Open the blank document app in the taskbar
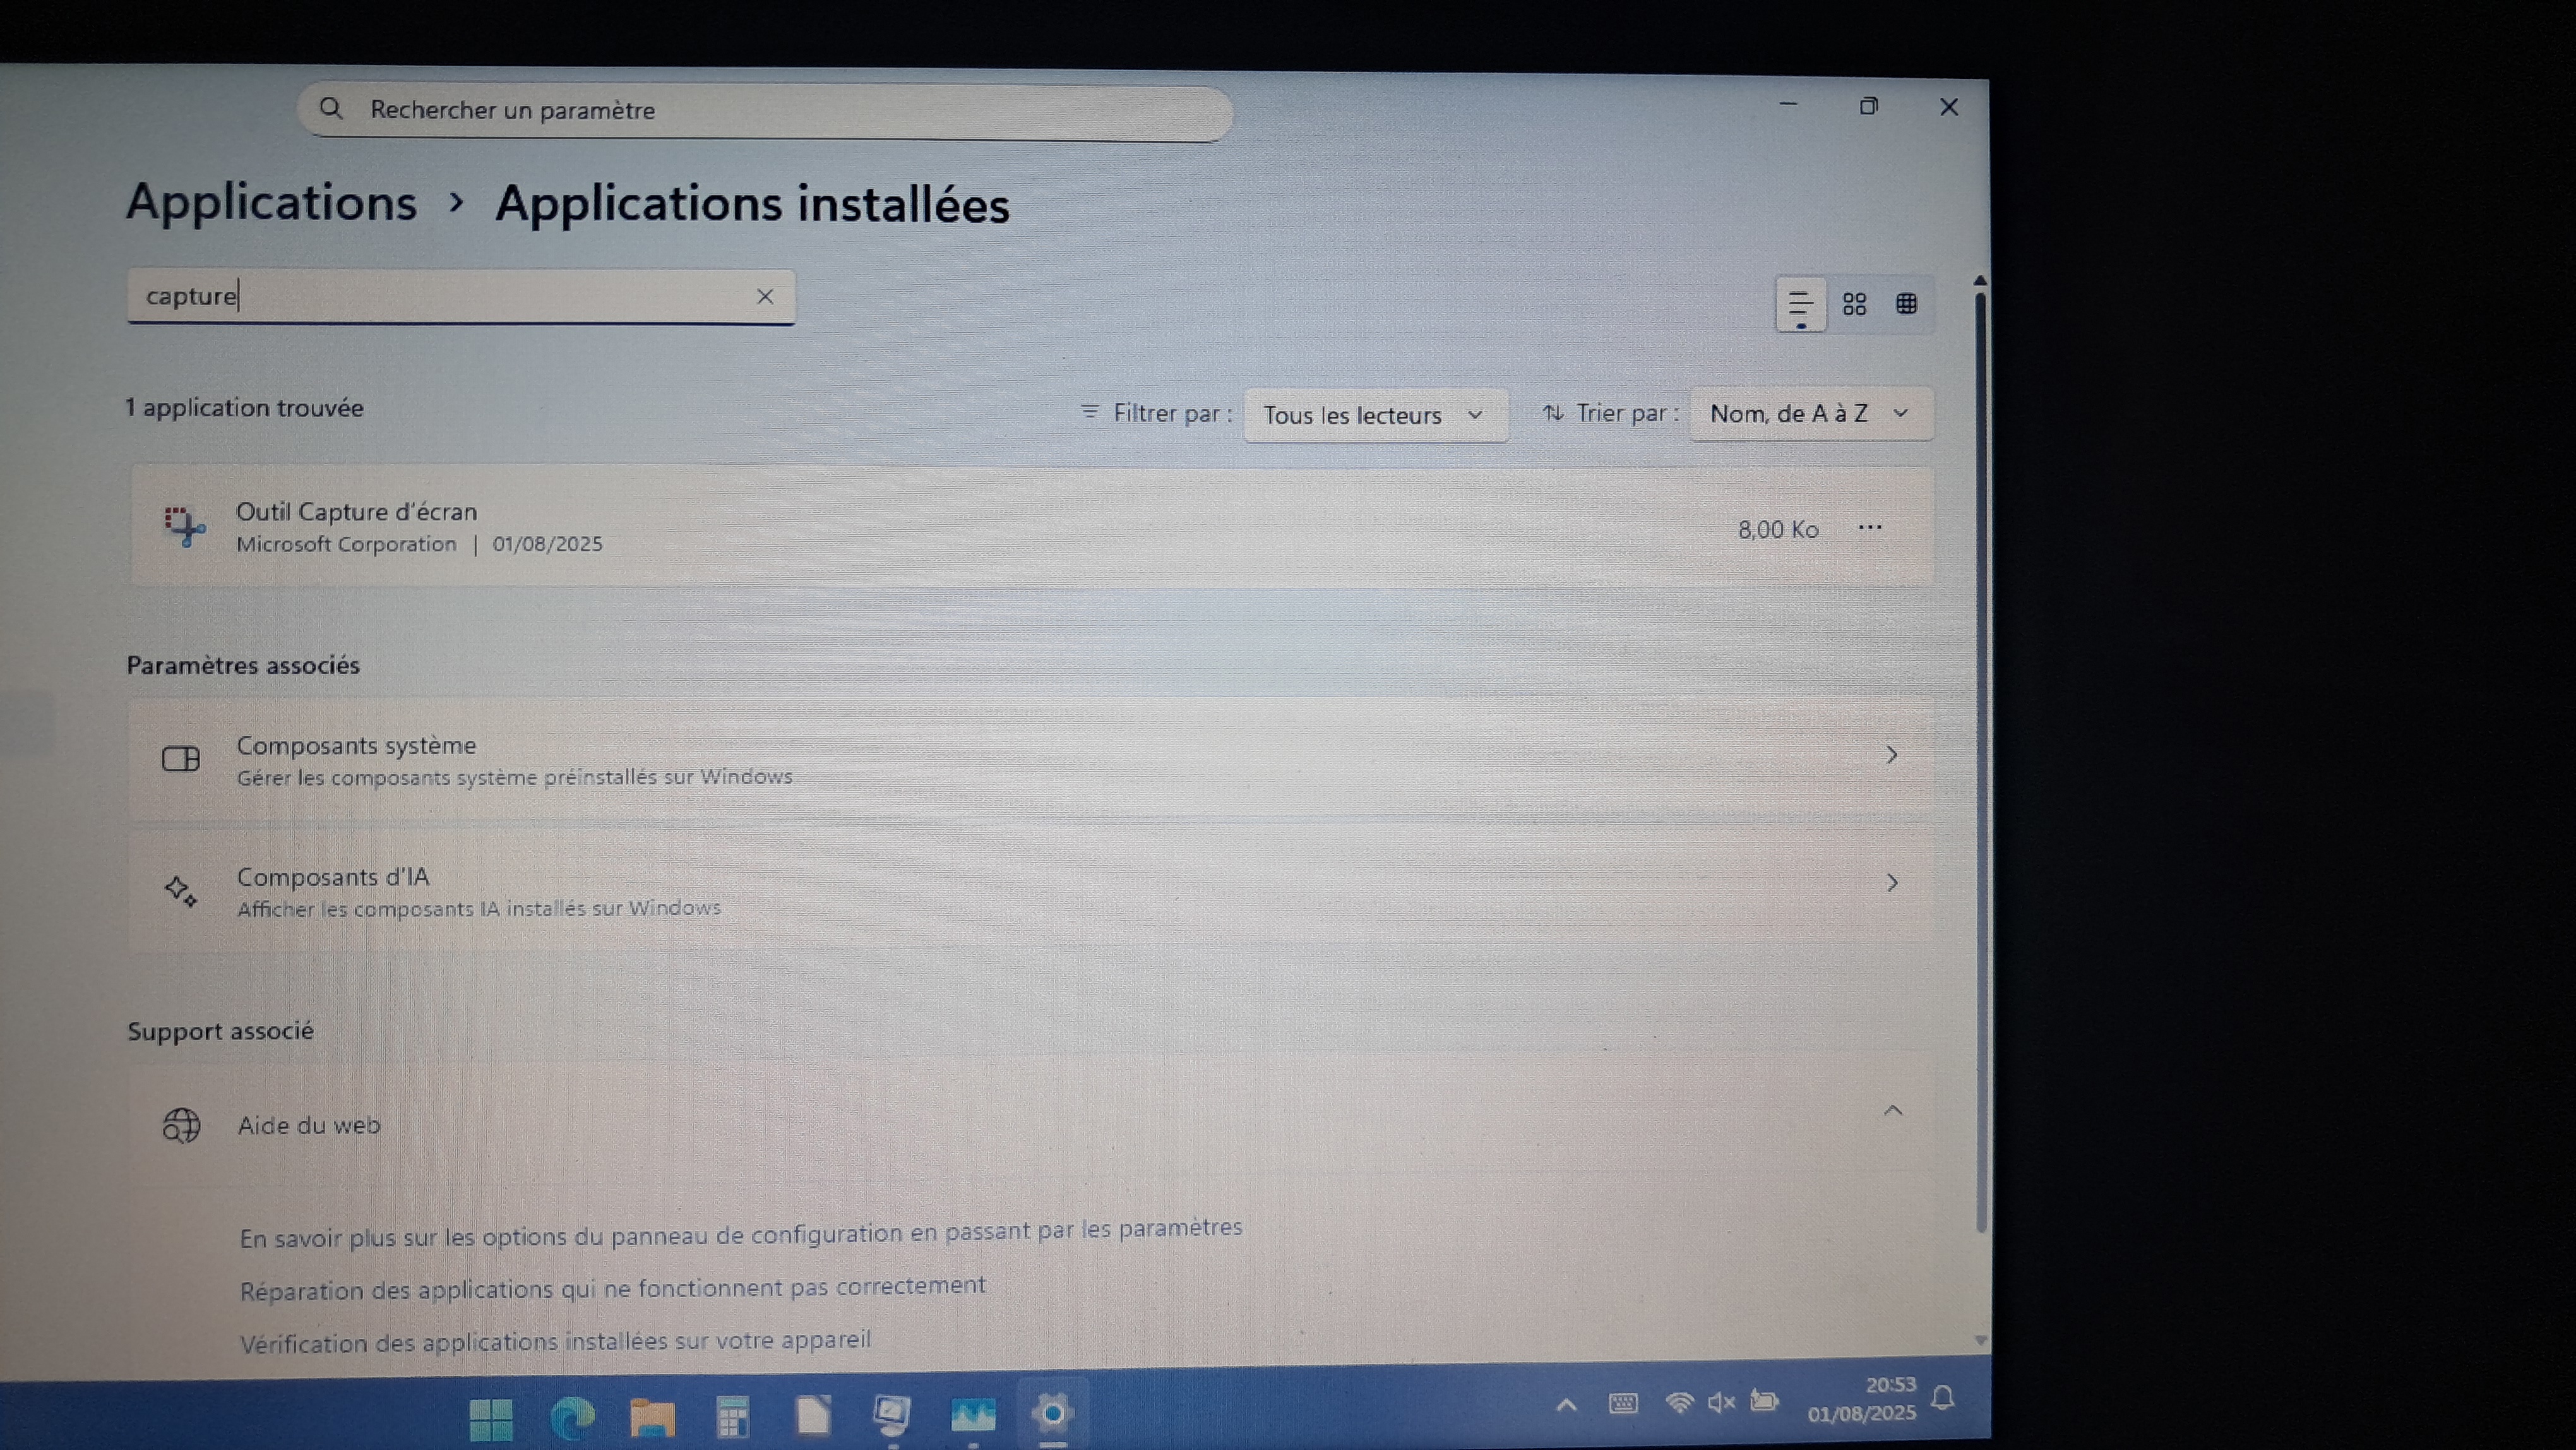The height and width of the screenshot is (1450, 2576). point(813,1415)
